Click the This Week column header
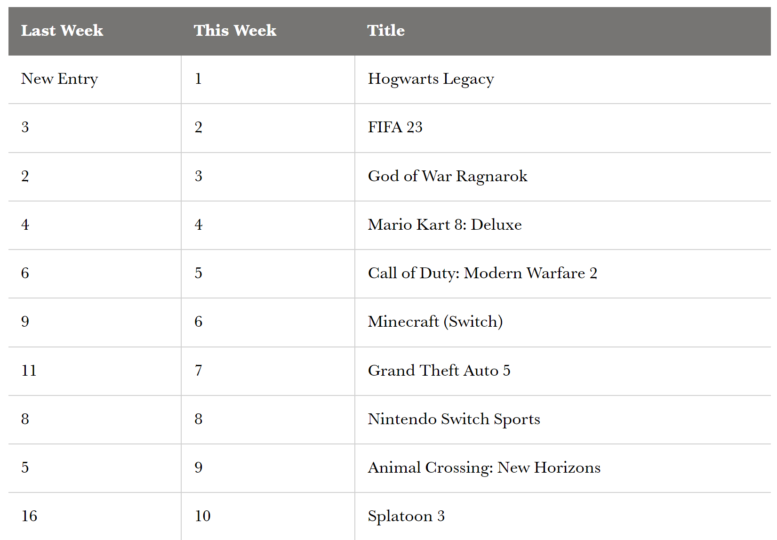777x540 pixels. [x=235, y=31]
